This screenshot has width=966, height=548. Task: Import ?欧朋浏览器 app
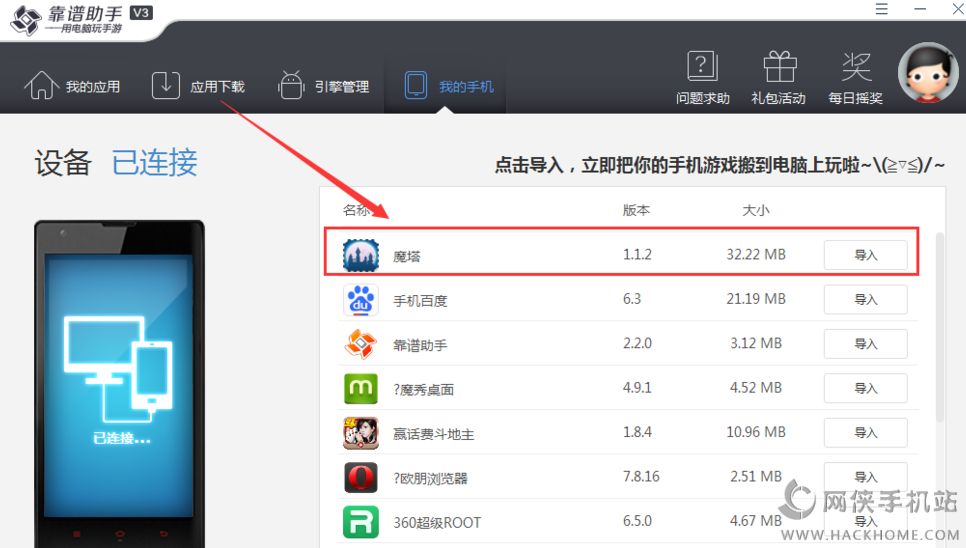[x=865, y=477]
